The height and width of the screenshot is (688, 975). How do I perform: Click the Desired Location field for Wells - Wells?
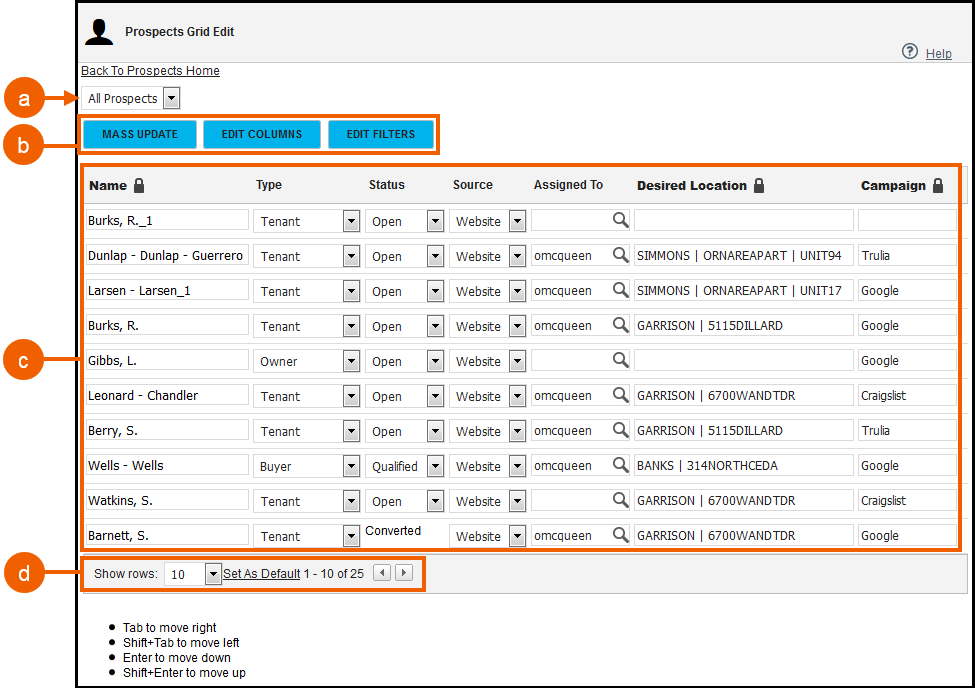point(744,465)
